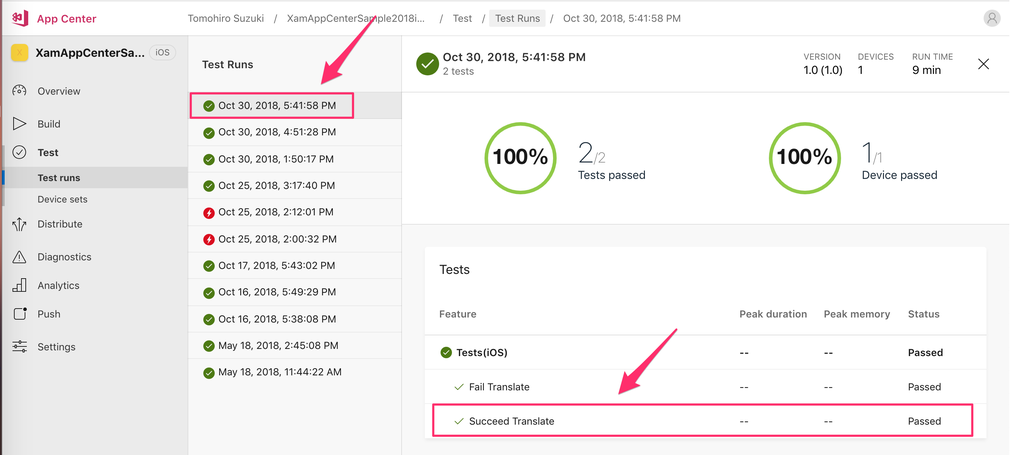This screenshot has height=455, width=1024.
Task: Click the 100% tests passed progress ring
Action: tap(518, 157)
